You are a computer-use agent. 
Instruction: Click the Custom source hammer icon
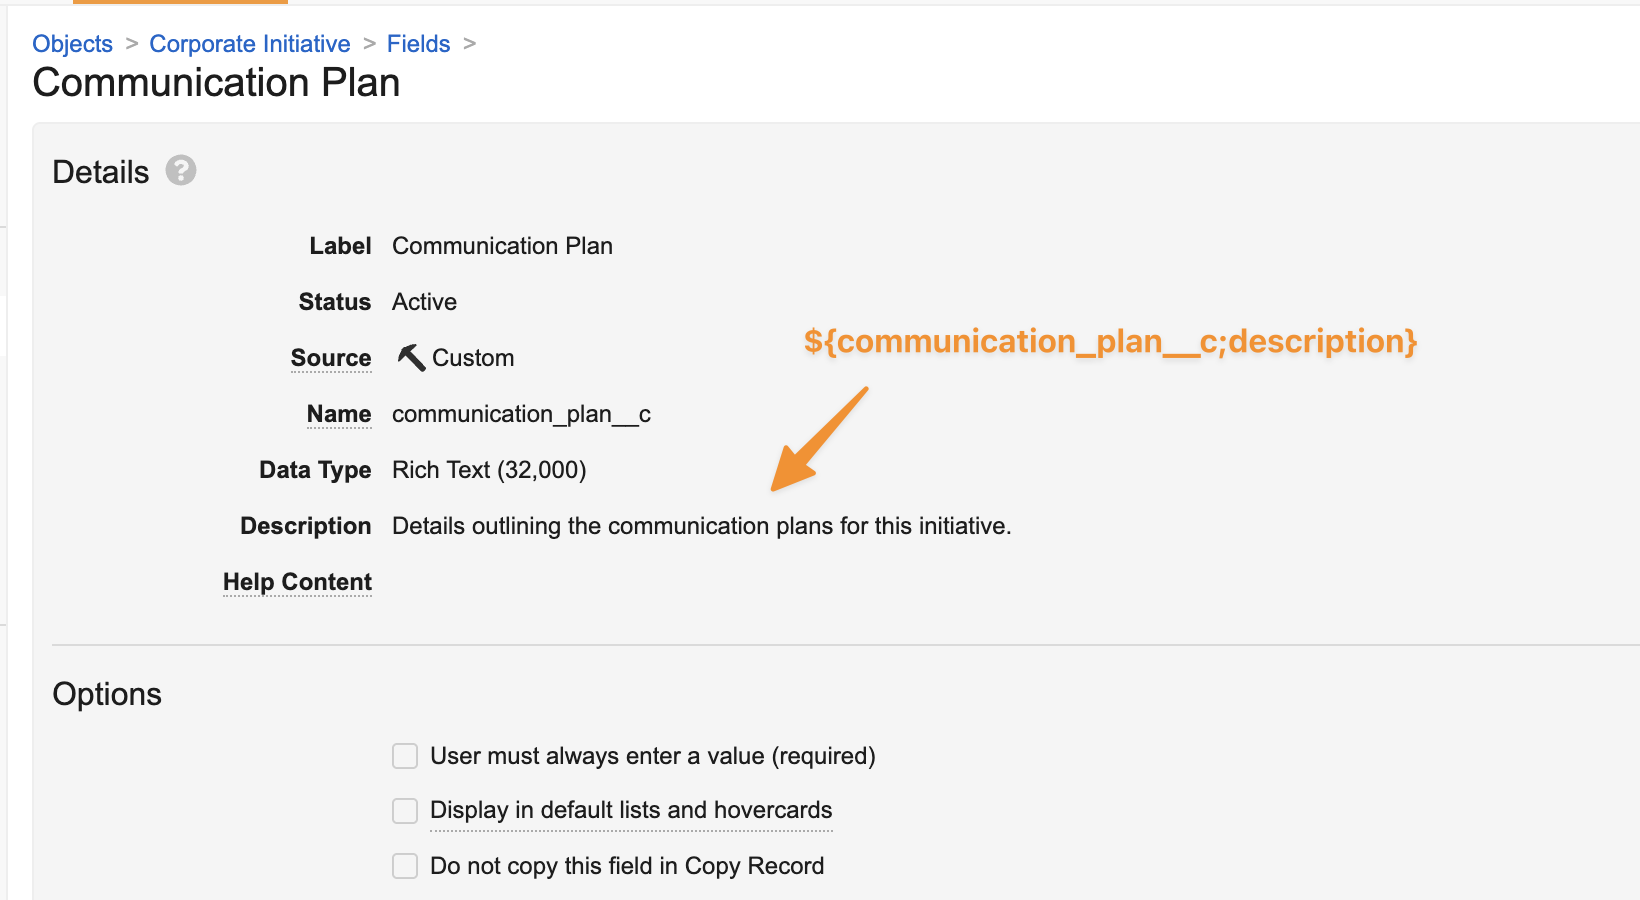tap(410, 357)
